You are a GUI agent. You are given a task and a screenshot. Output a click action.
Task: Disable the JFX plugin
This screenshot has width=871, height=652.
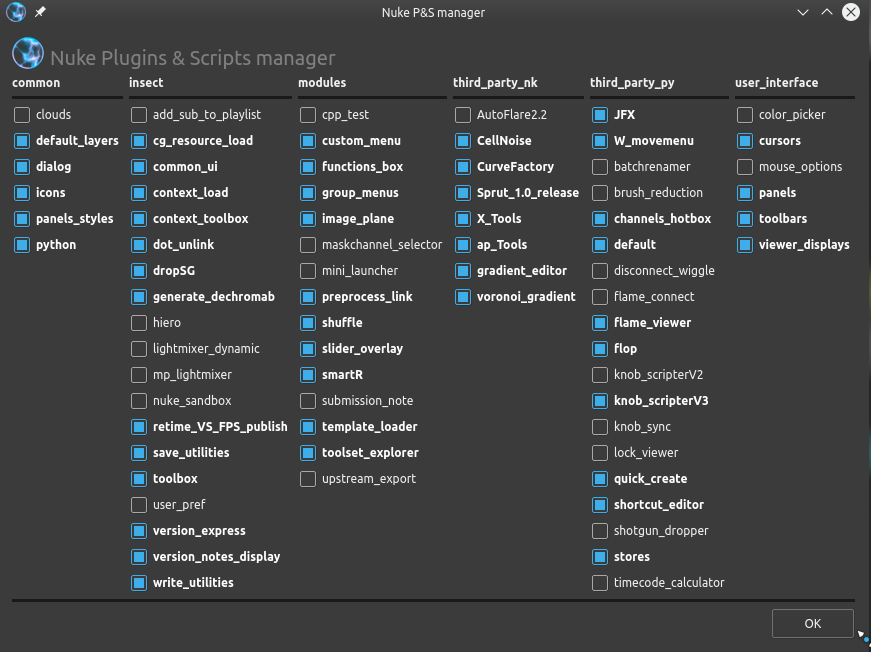coord(599,114)
